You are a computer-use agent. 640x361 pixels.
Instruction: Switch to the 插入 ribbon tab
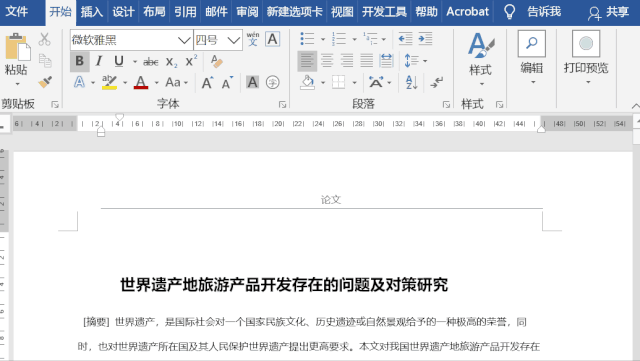click(92, 12)
